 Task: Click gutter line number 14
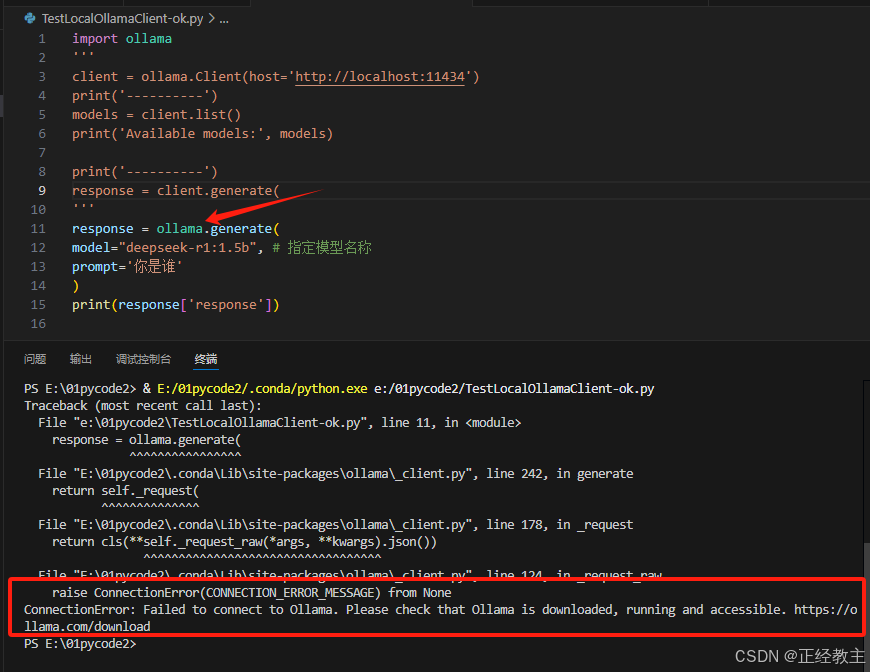pyautogui.click(x=38, y=286)
